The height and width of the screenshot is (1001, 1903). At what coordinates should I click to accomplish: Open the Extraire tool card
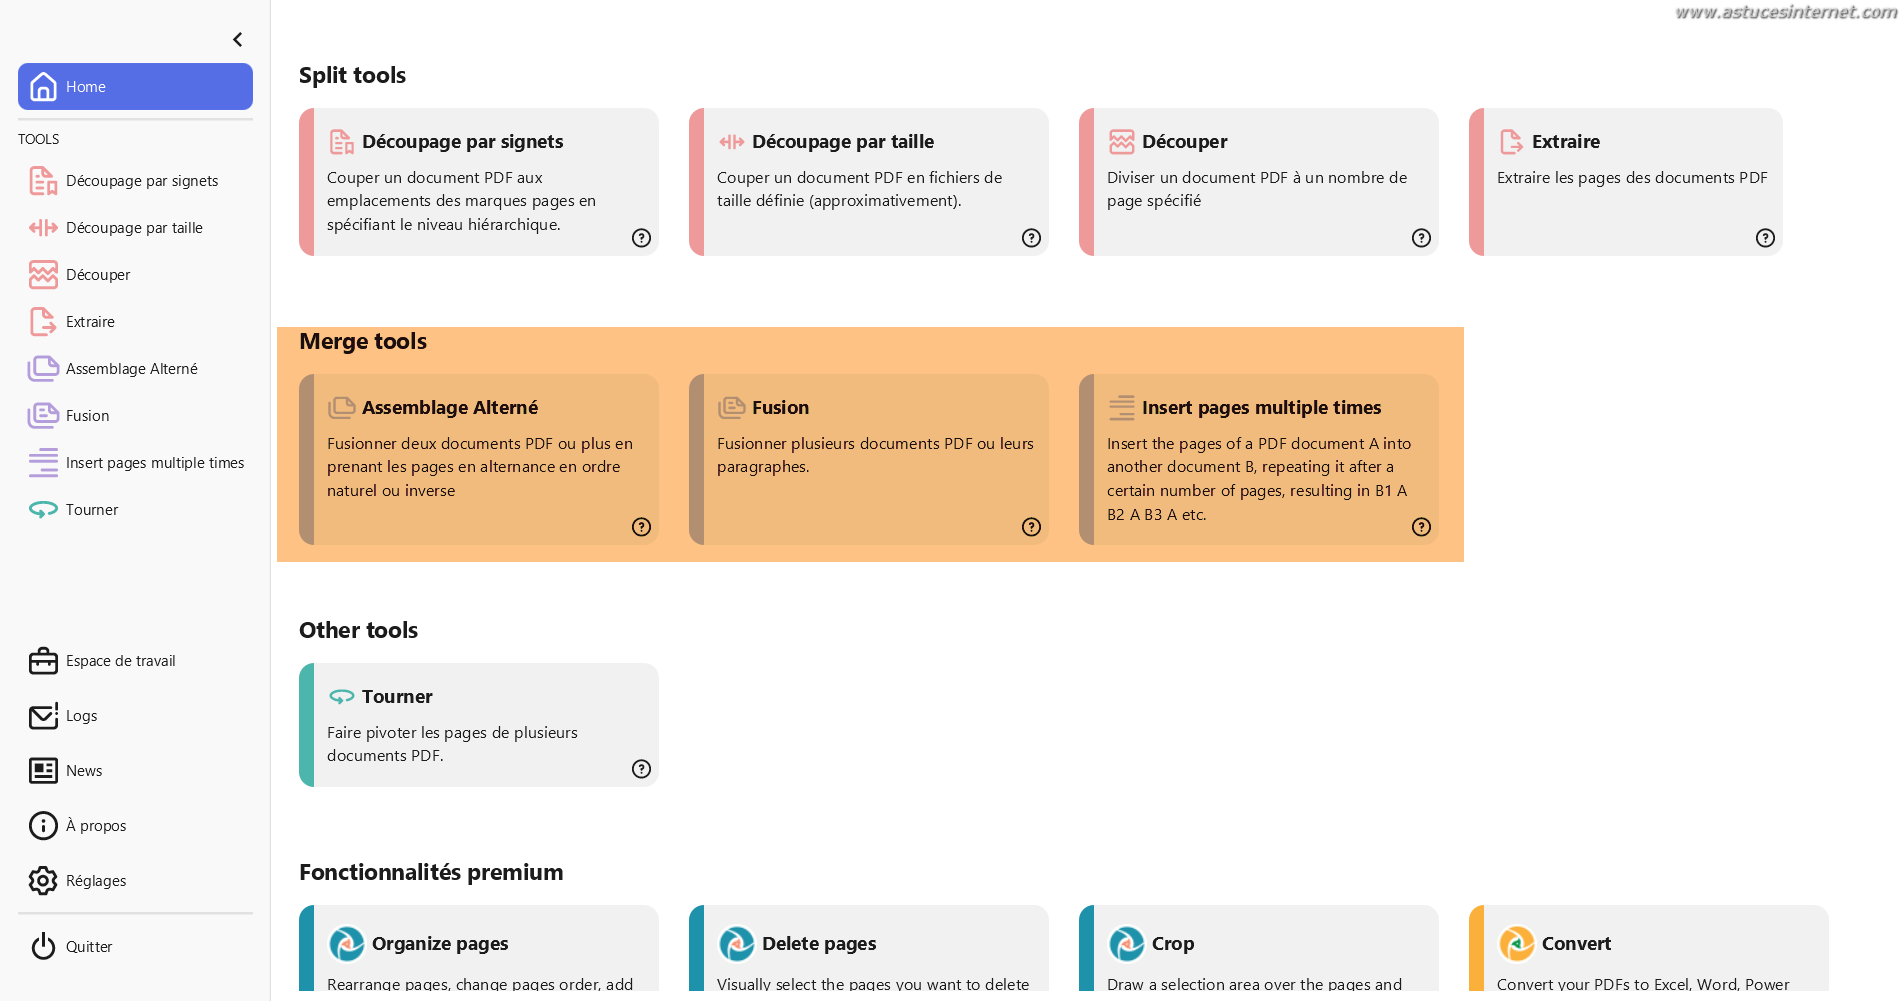pyautogui.click(x=1625, y=181)
